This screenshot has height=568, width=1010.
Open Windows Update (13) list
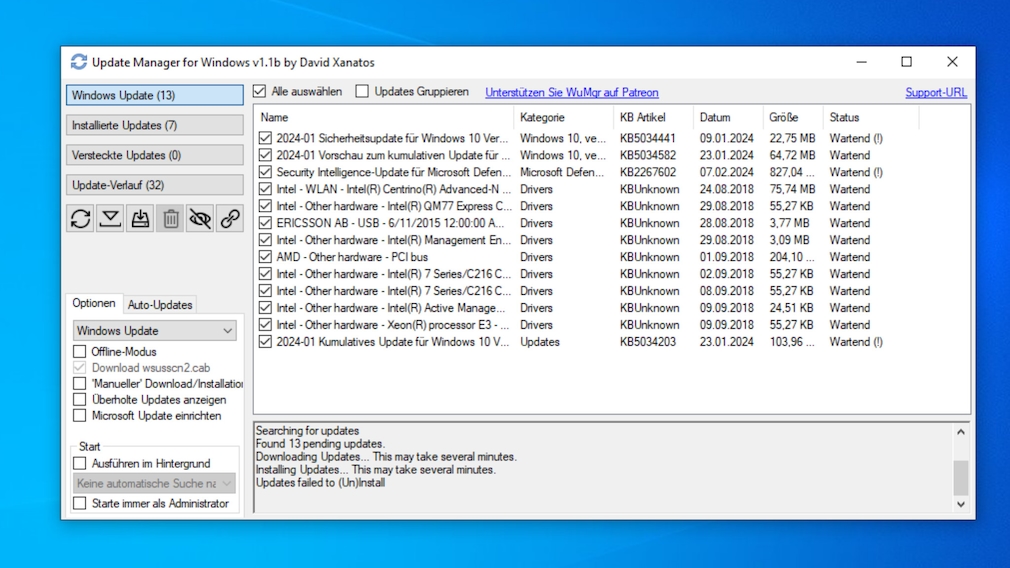(x=155, y=95)
